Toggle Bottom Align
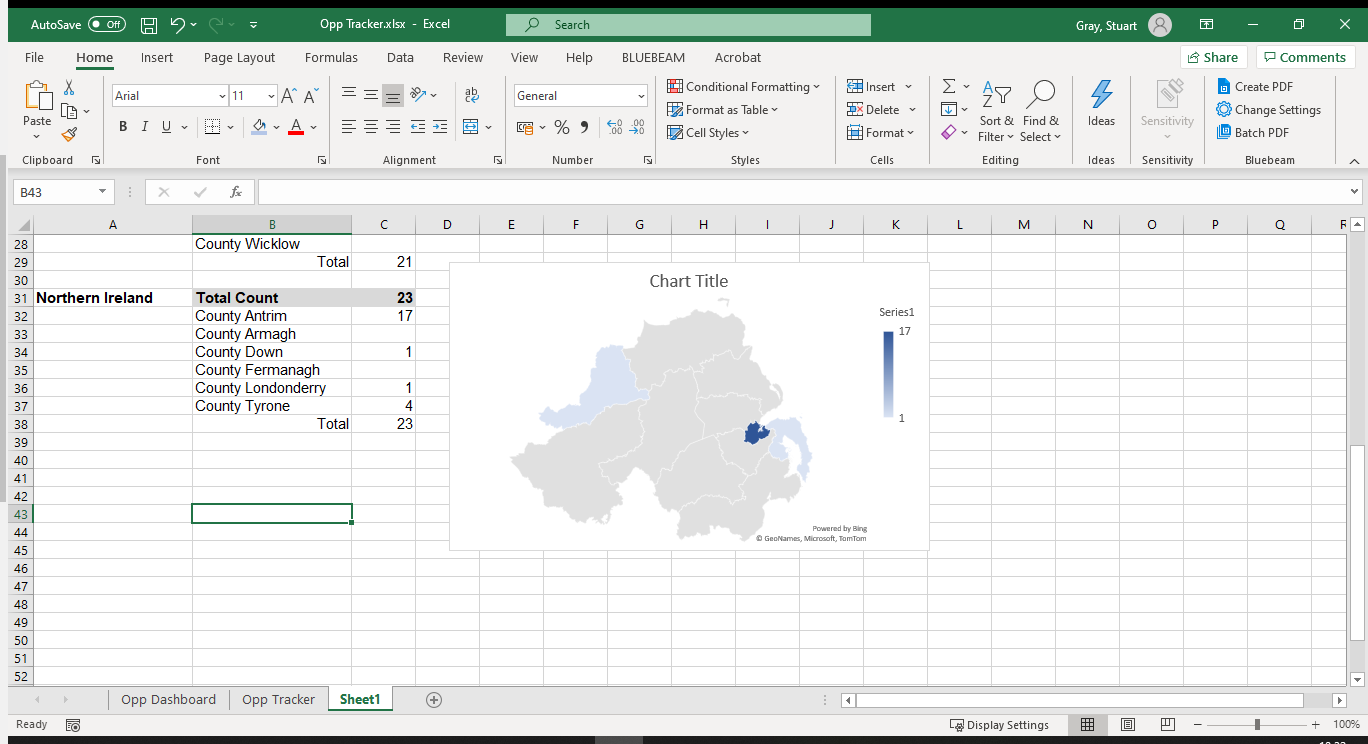This screenshot has height=744, width=1368. (x=393, y=95)
